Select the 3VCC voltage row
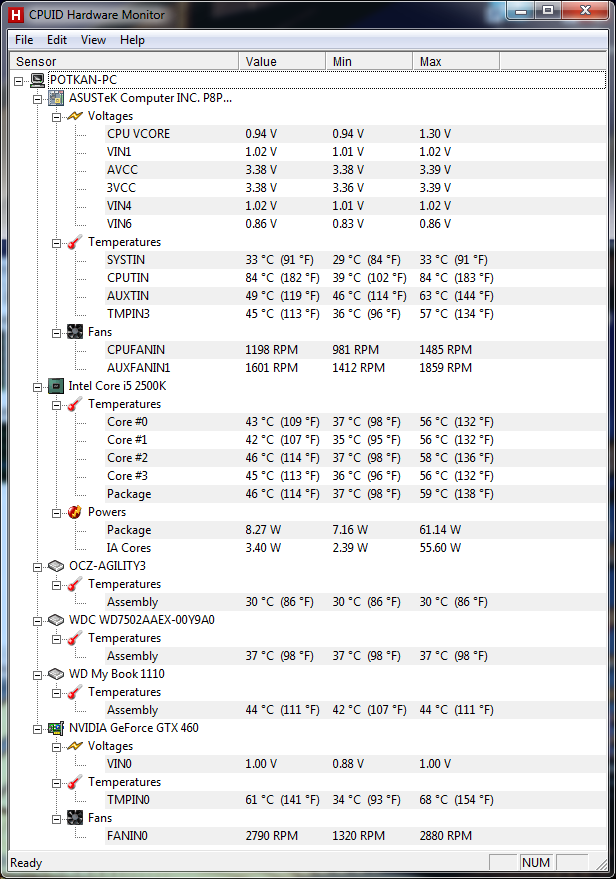This screenshot has width=616, height=879. click(355, 188)
